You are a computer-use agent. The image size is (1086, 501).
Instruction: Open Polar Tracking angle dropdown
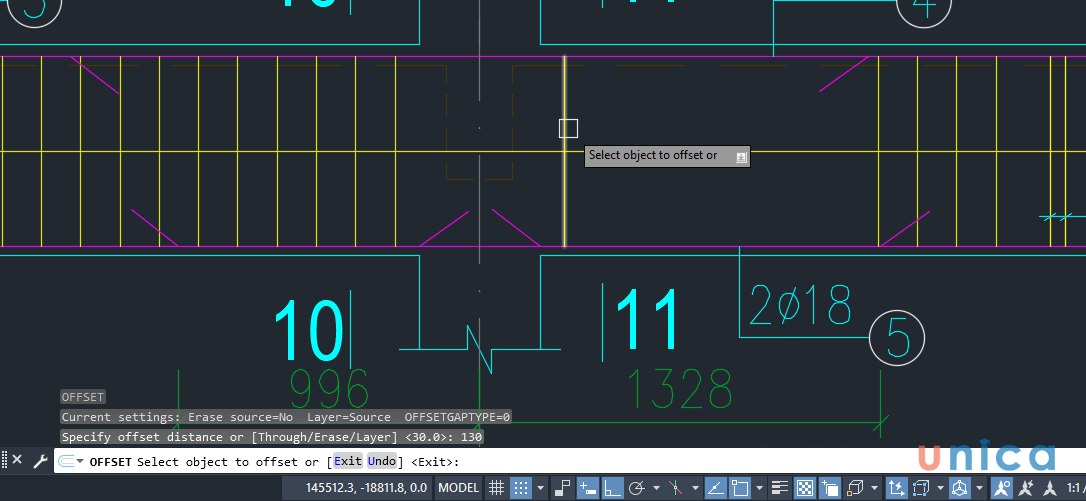[655, 488]
